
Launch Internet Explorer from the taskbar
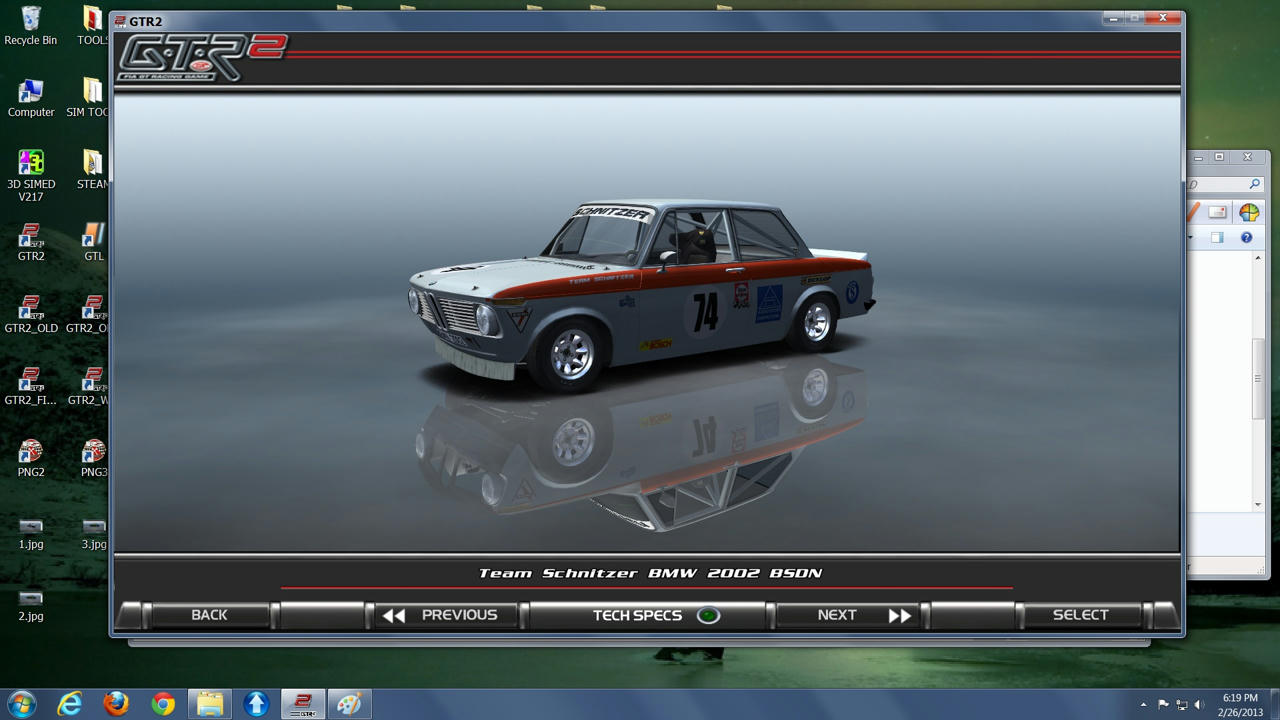click(69, 704)
